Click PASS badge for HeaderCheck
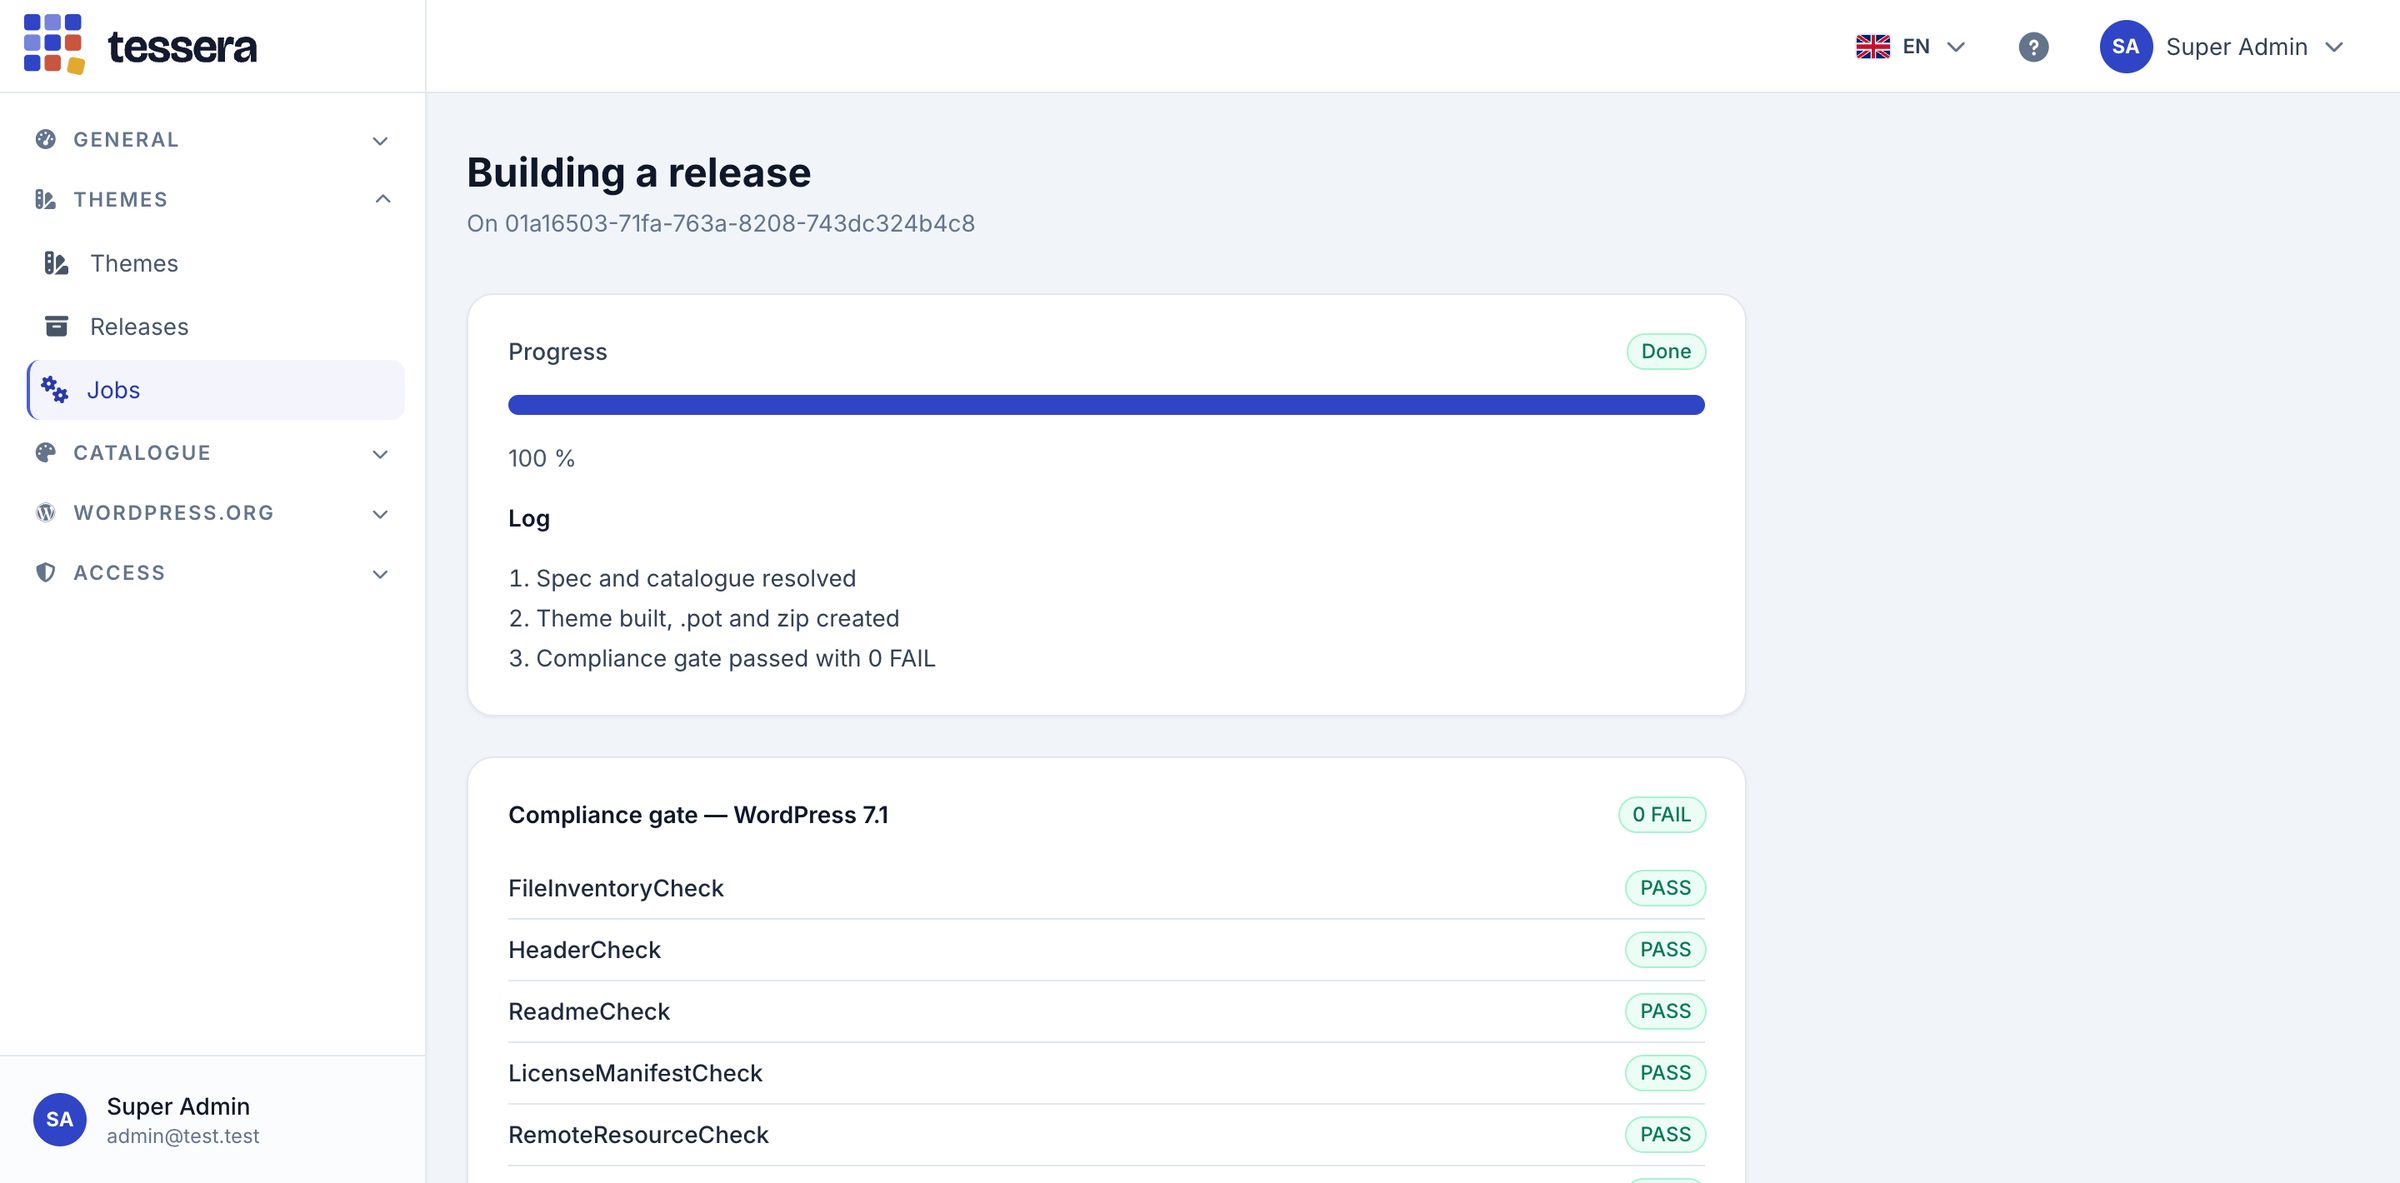 point(1666,950)
